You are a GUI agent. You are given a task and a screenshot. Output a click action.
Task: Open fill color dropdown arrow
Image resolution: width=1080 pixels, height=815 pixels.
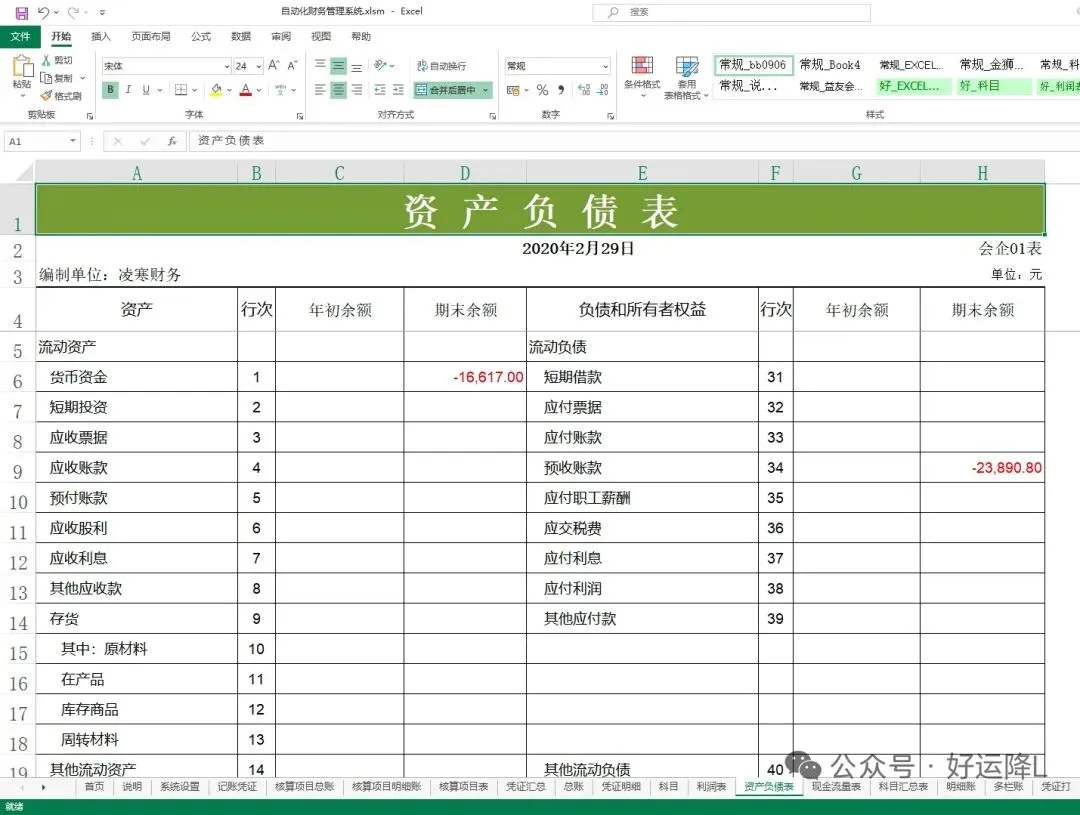pos(229,90)
